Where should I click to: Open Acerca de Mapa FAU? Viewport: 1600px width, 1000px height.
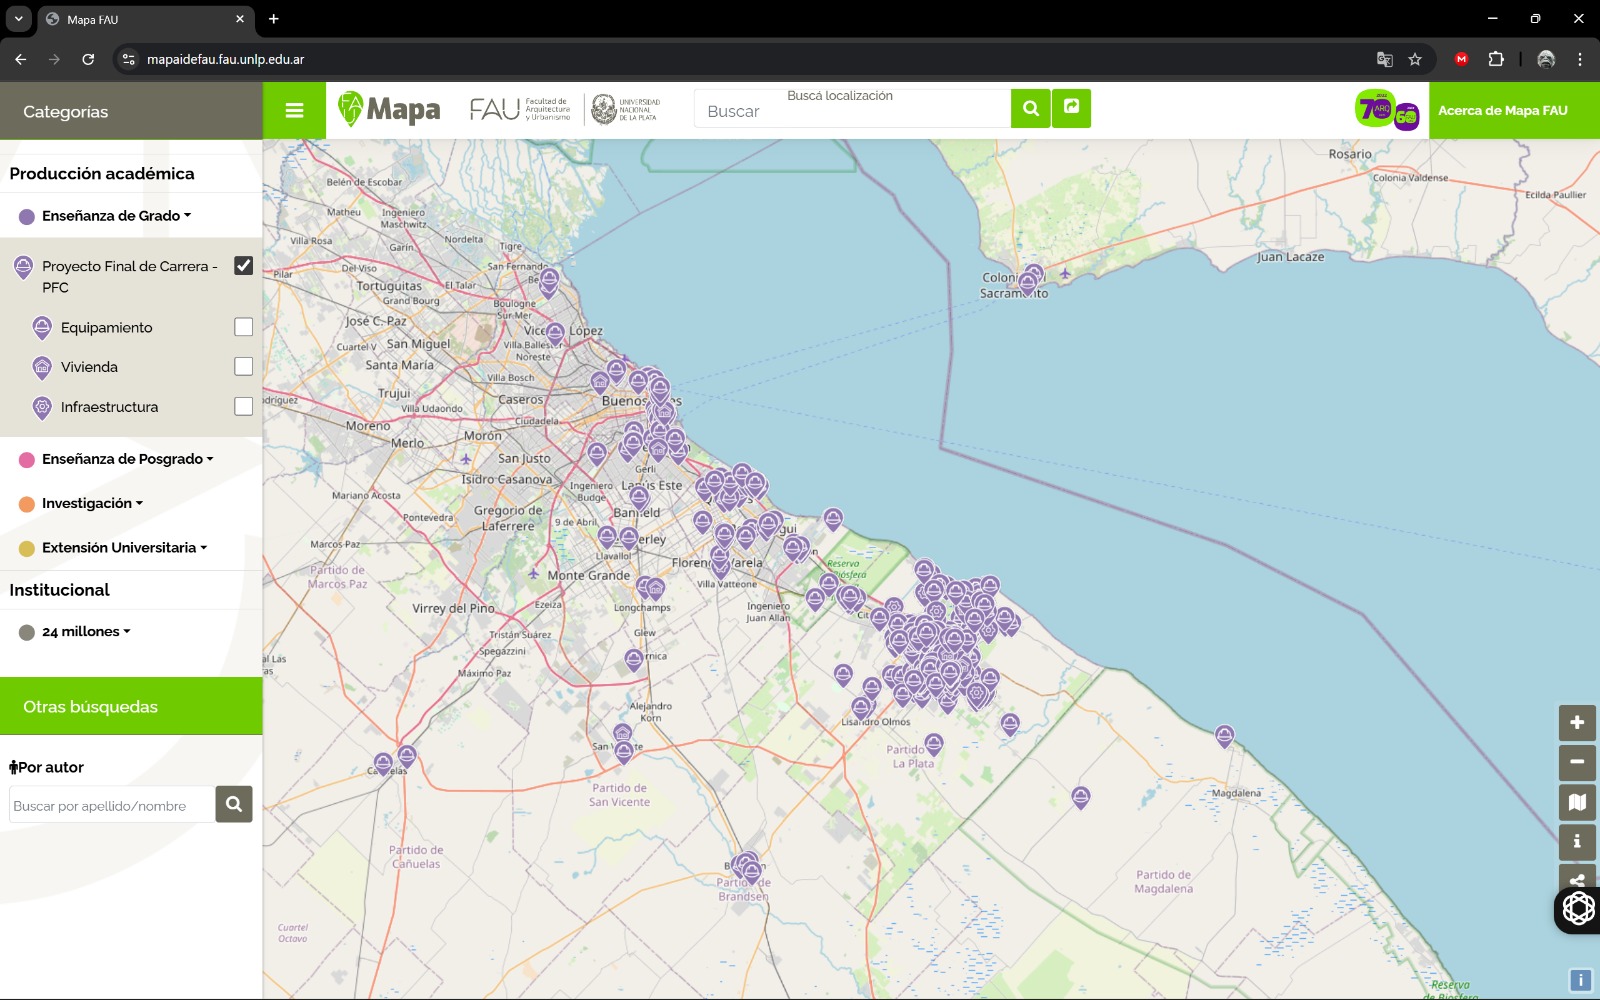click(x=1502, y=111)
